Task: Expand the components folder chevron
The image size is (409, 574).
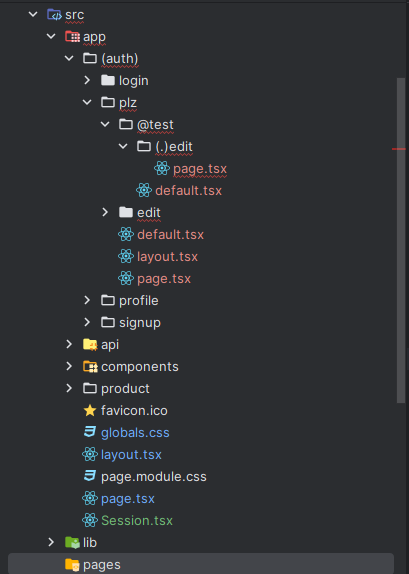Action: [x=69, y=366]
